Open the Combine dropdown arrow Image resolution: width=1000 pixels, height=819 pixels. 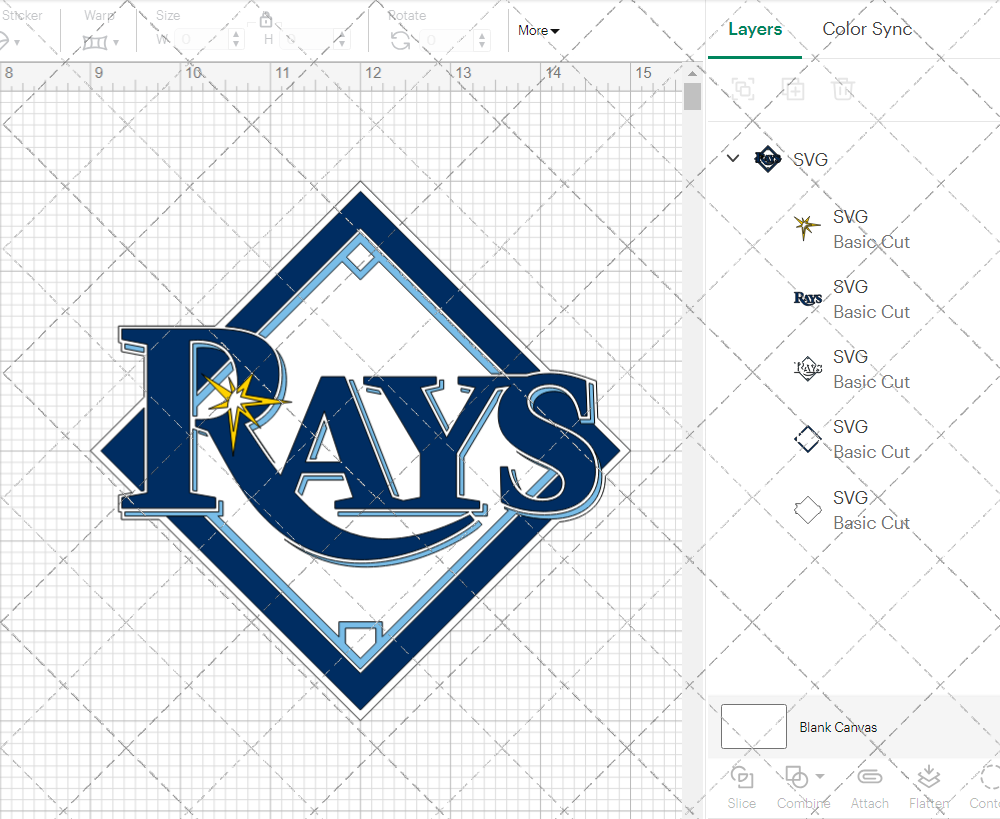[x=820, y=776]
